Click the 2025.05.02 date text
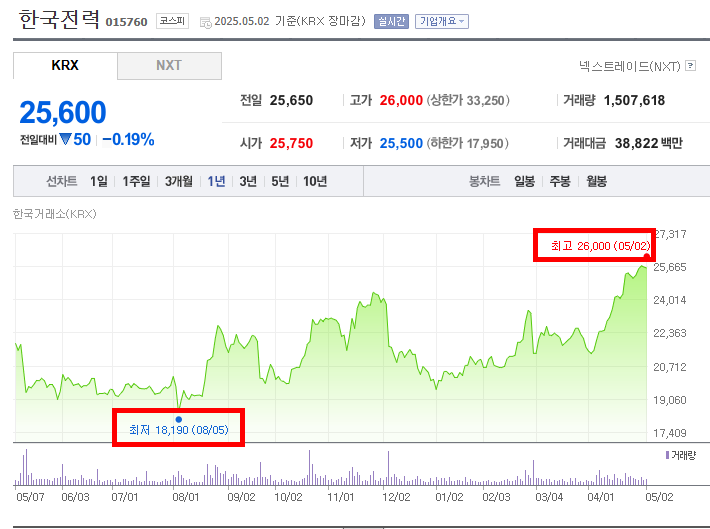The image size is (710, 529). pos(242,21)
